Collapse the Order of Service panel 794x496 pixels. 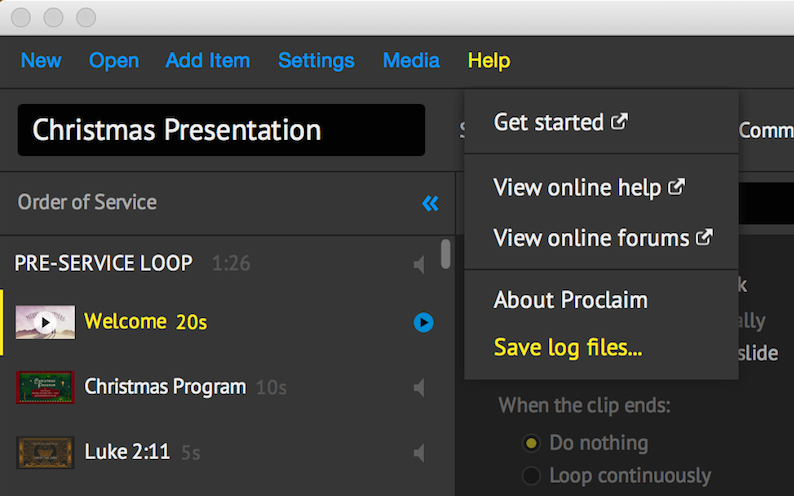pyautogui.click(x=430, y=203)
